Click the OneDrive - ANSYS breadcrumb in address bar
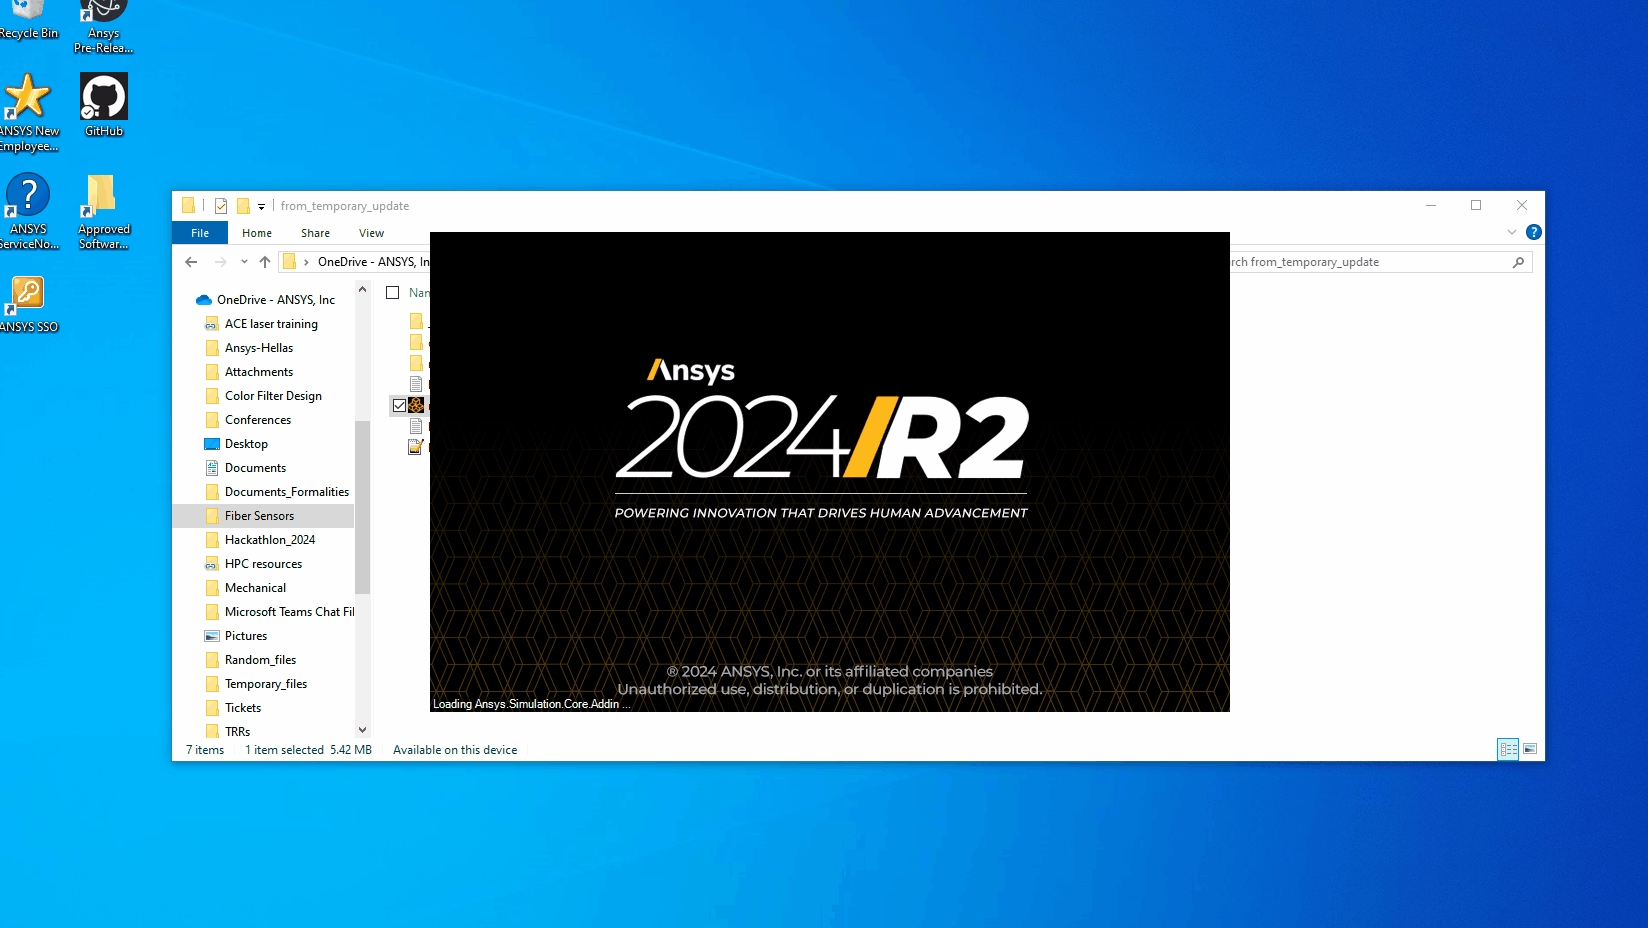This screenshot has height=928, width=1648. [x=373, y=262]
